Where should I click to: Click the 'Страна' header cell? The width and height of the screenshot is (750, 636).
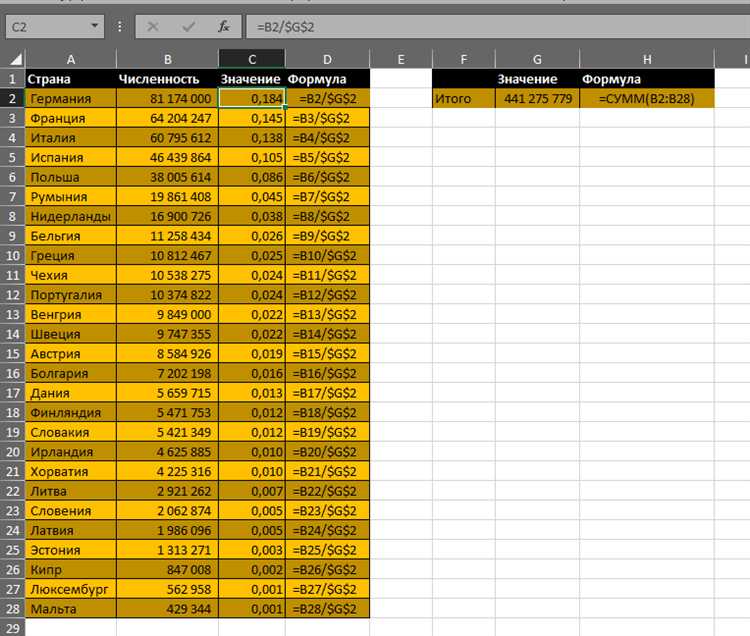coord(71,79)
